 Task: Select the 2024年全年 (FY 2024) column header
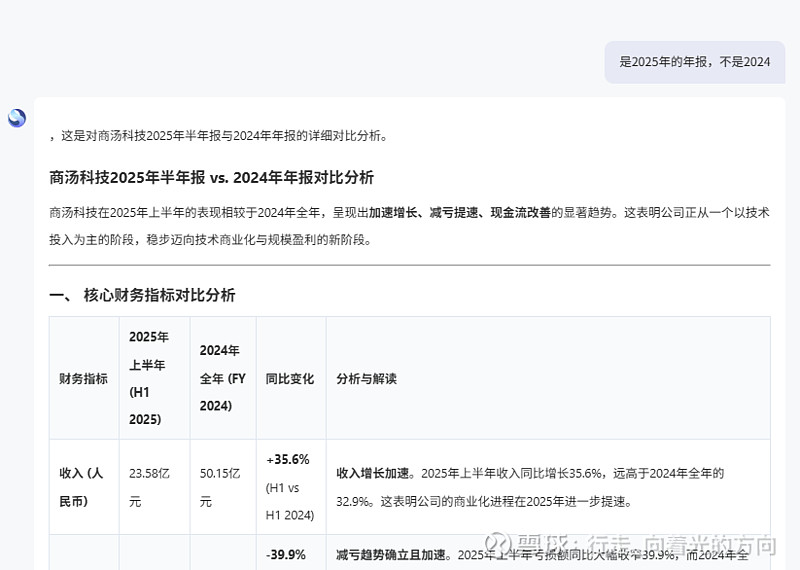pyautogui.click(x=222, y=378)
